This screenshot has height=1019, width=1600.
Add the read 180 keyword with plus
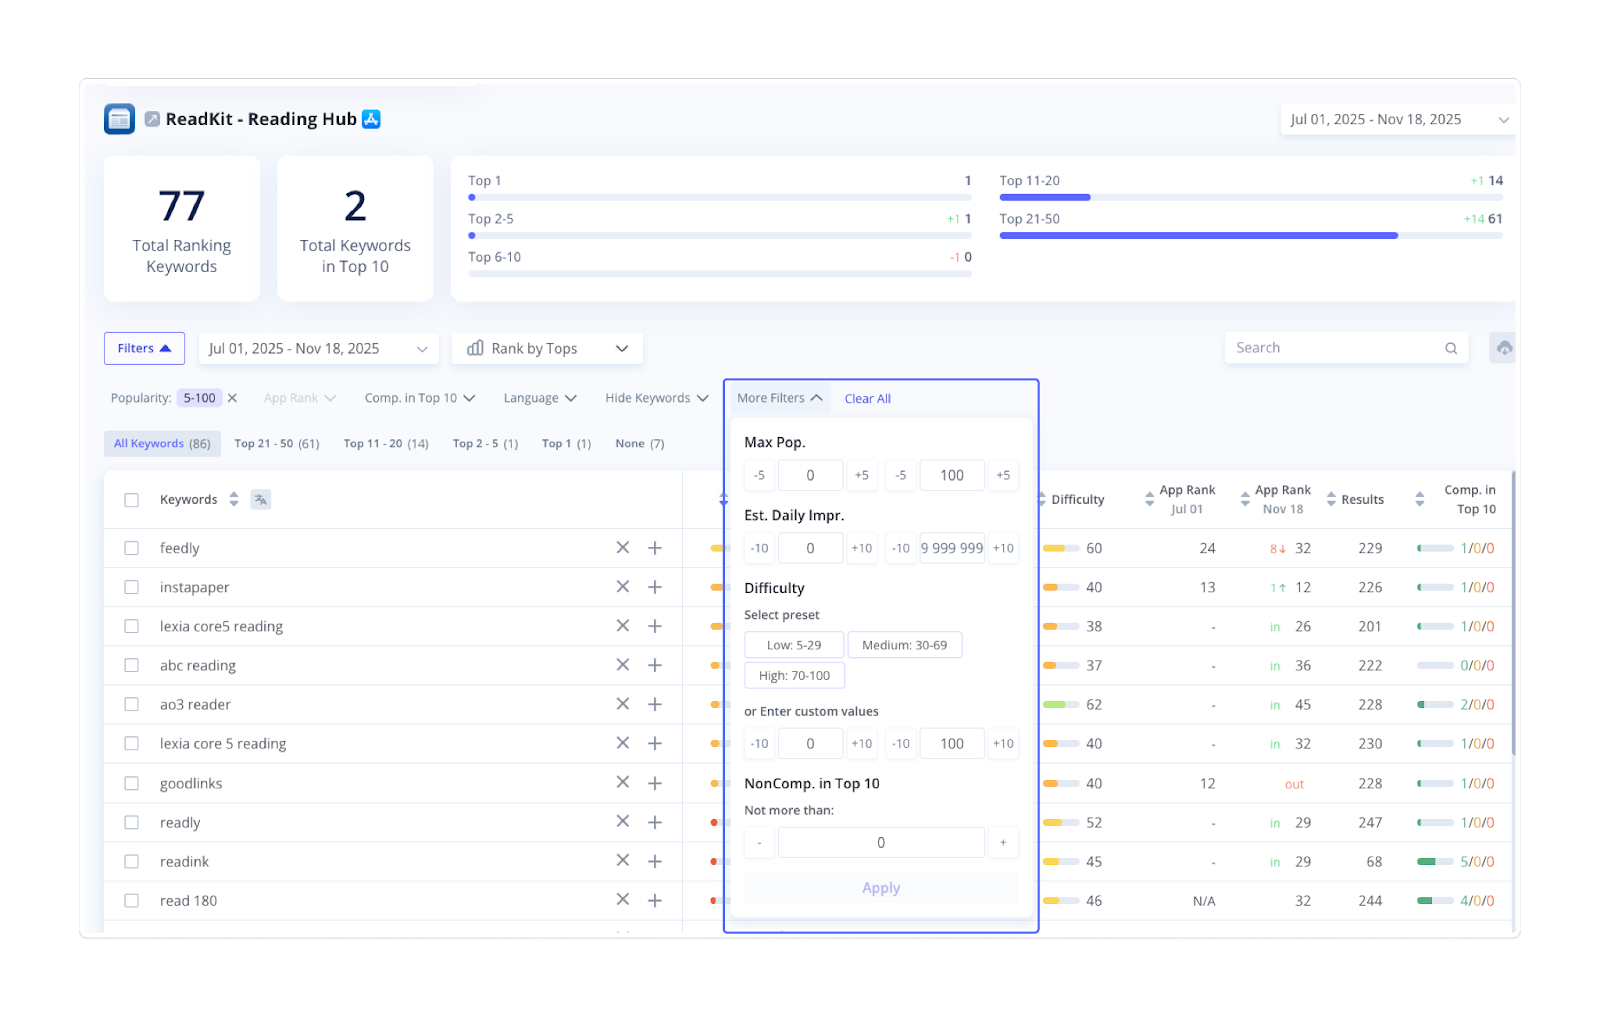pyautogui.click(x=655, y=900)
